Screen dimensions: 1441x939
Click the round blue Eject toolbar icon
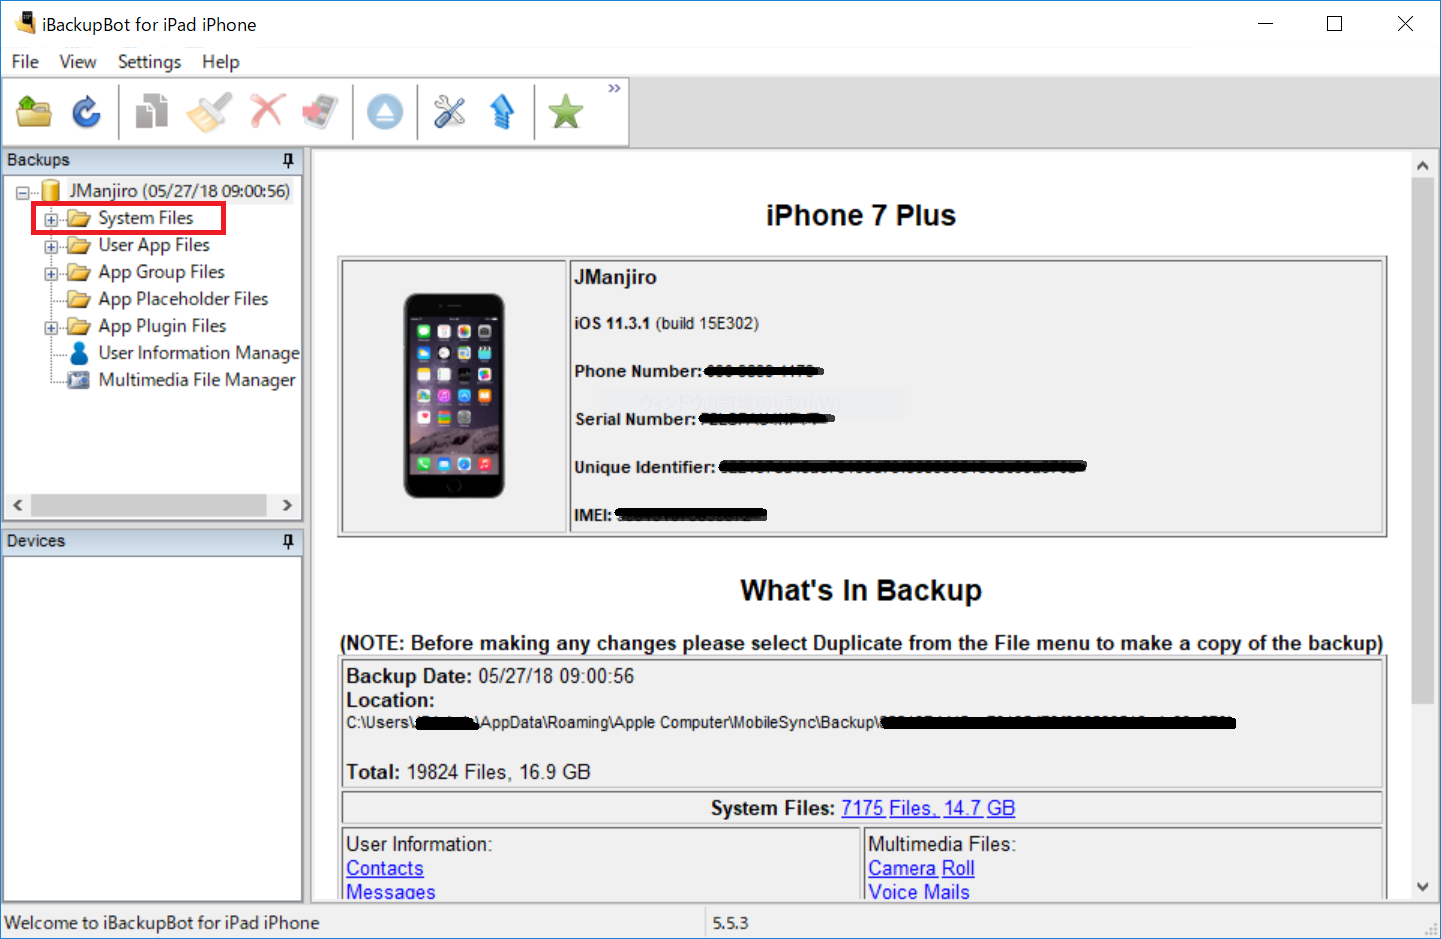coord(385,111)
